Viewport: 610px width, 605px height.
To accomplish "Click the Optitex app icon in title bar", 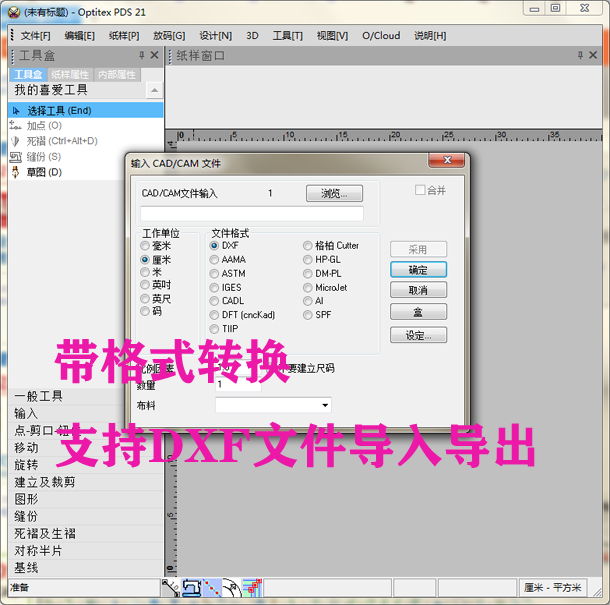I will click(14, 12).
